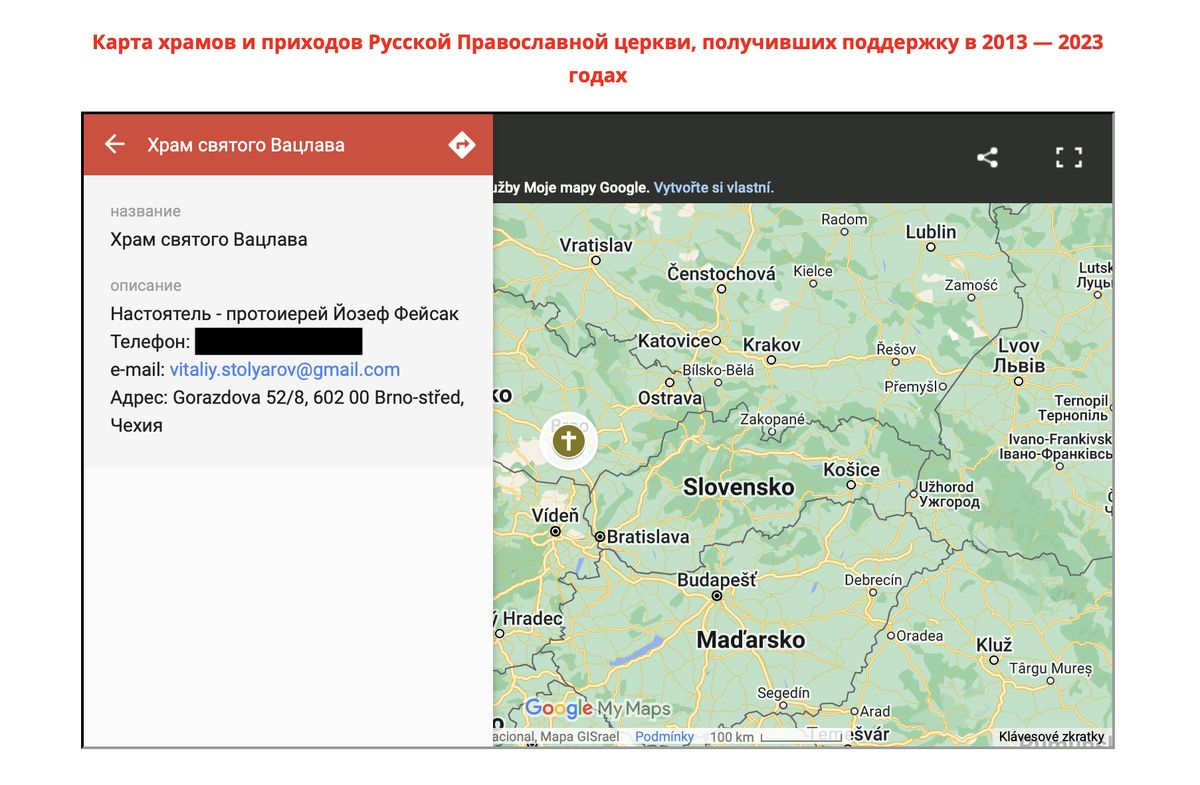
Task: Click the Ostrava city label
Action: coord(670,398)
